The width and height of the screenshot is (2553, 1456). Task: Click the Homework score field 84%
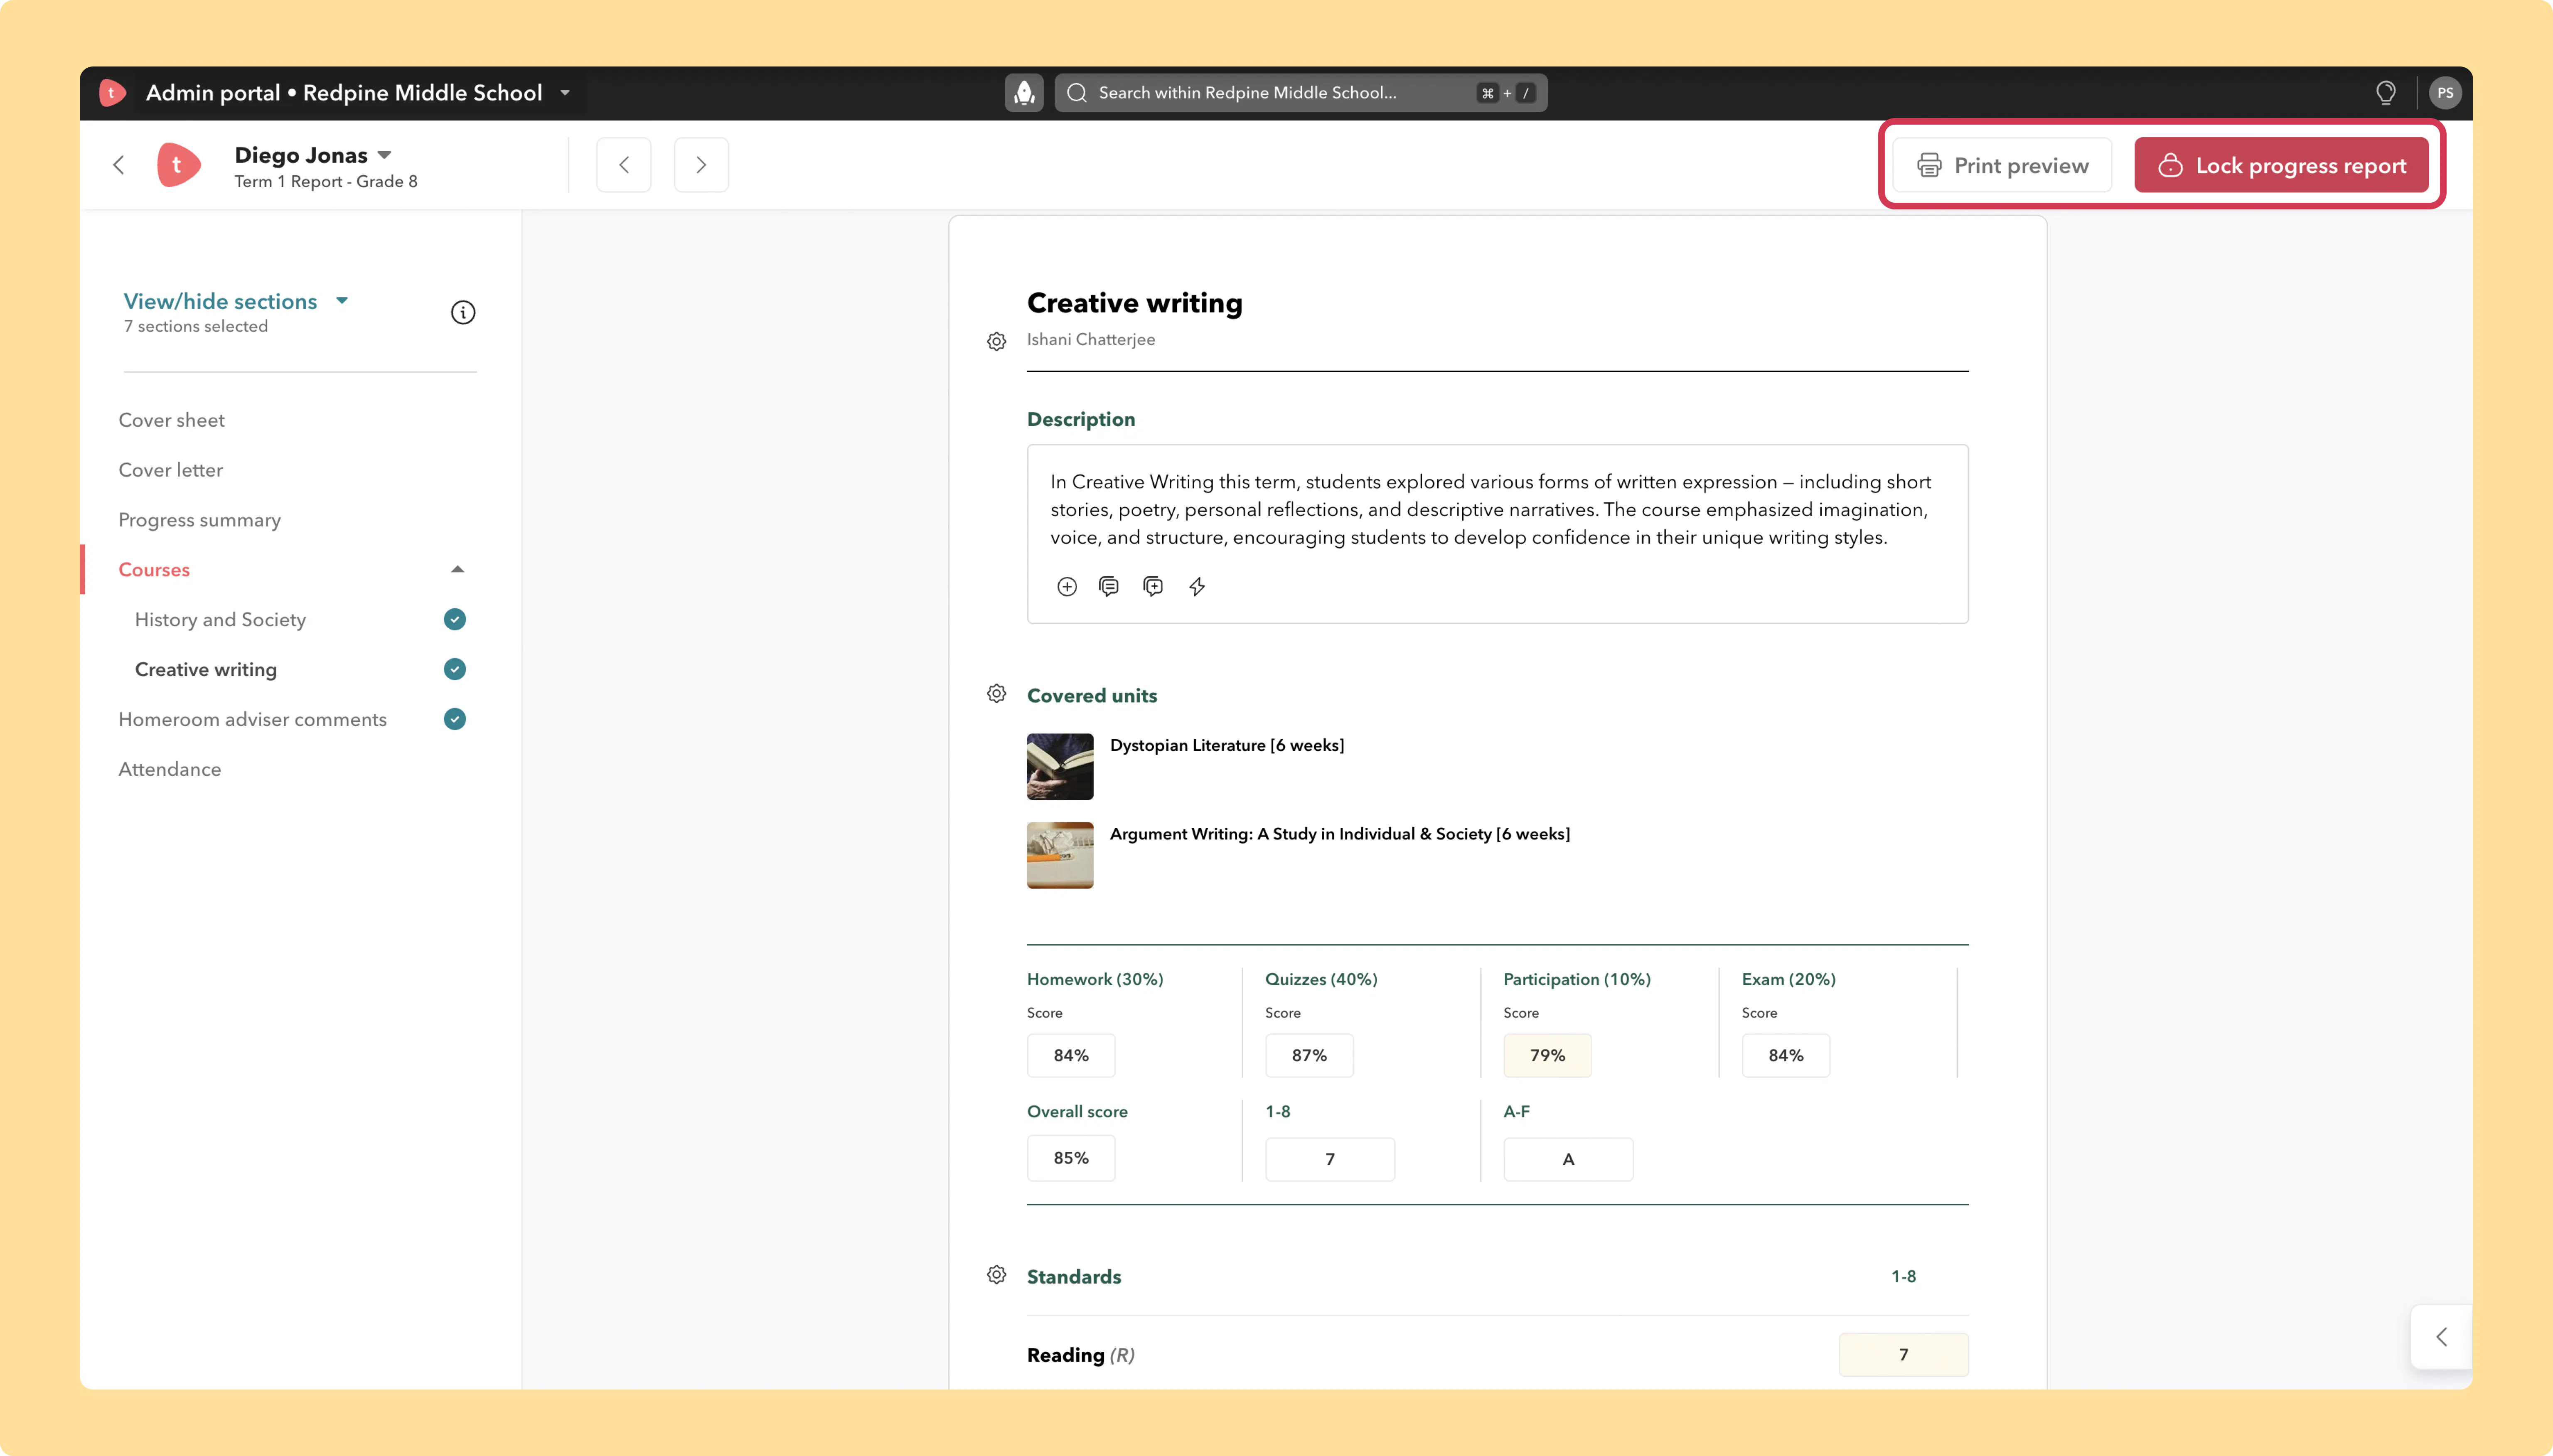(1071, 1056)
